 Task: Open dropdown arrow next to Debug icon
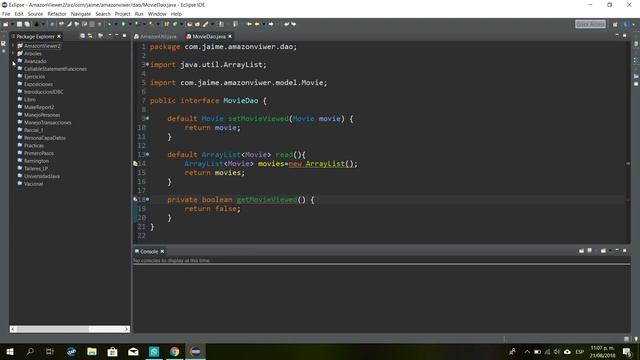116,24
